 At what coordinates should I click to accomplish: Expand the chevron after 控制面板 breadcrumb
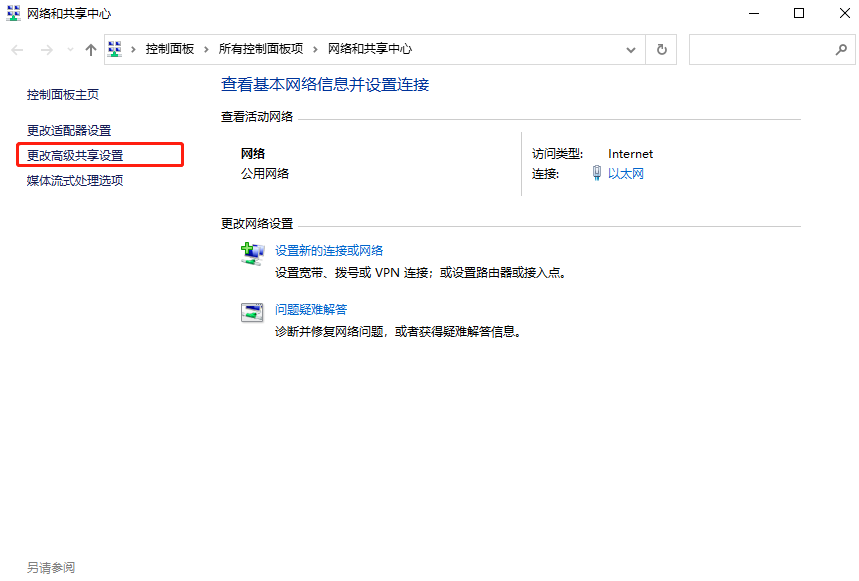[206, 49]
